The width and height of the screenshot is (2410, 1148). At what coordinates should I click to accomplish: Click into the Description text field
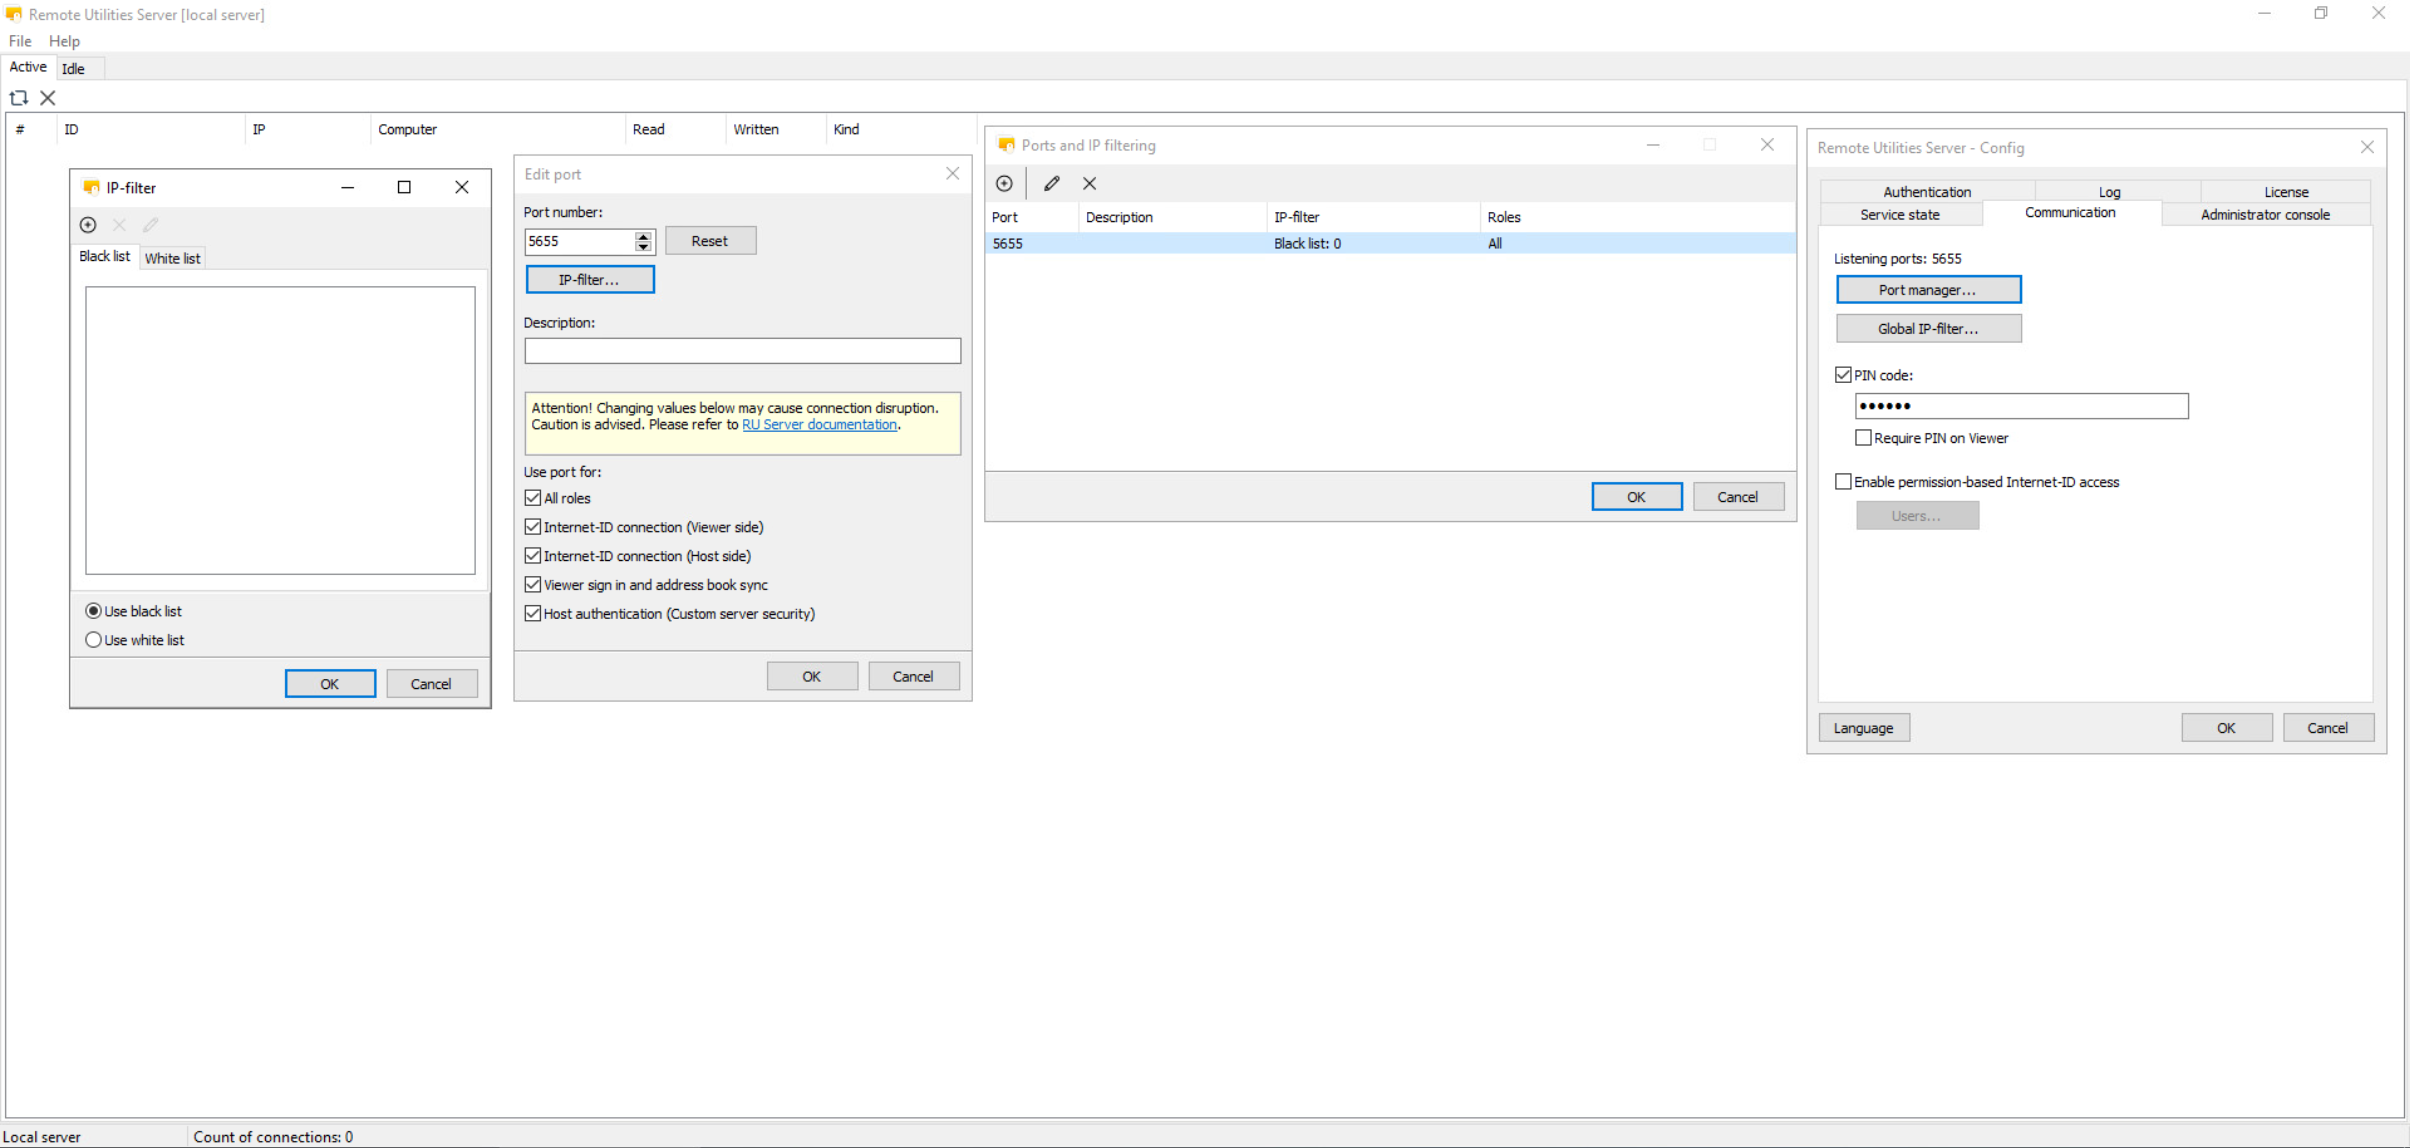pyautogui.click(x=742, y=351)
